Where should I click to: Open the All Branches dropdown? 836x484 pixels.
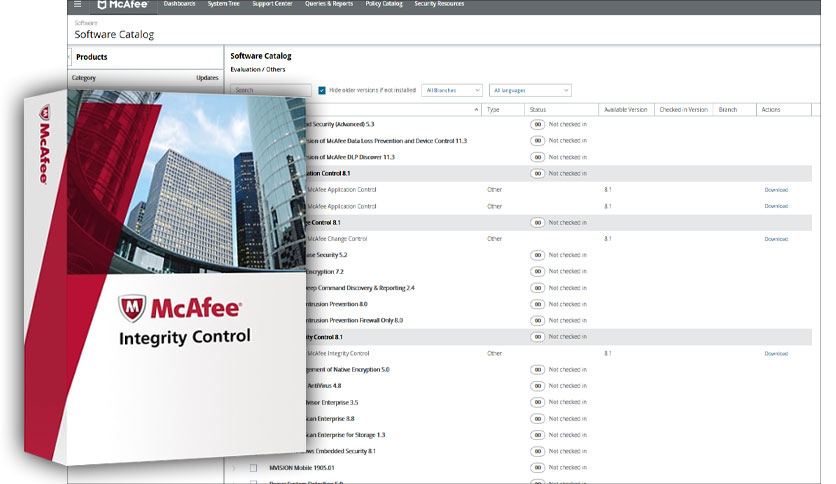[452, 91]
